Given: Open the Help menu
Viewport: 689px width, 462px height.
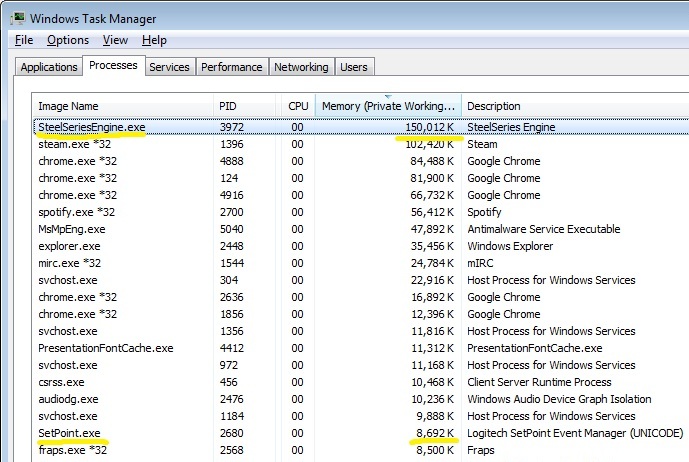Looking at the screenshot, I should [x=154, y=40].
